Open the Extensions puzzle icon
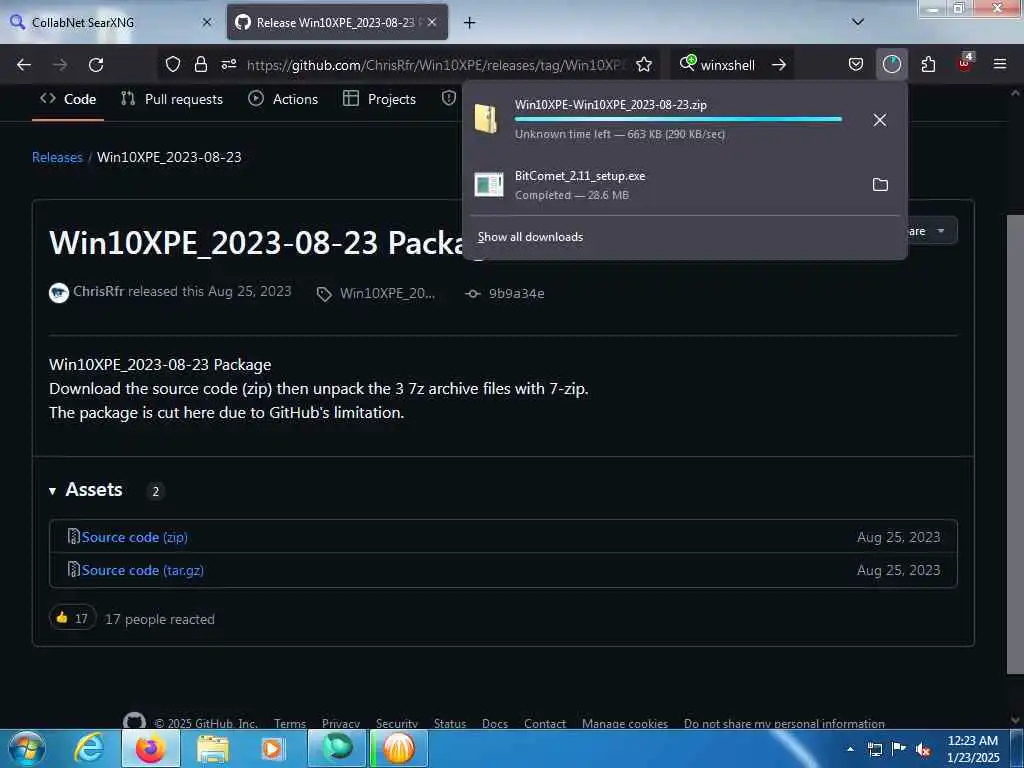The width and height of the screenshot is (1024, 768). pyautogui.click(x=928, y=65)
